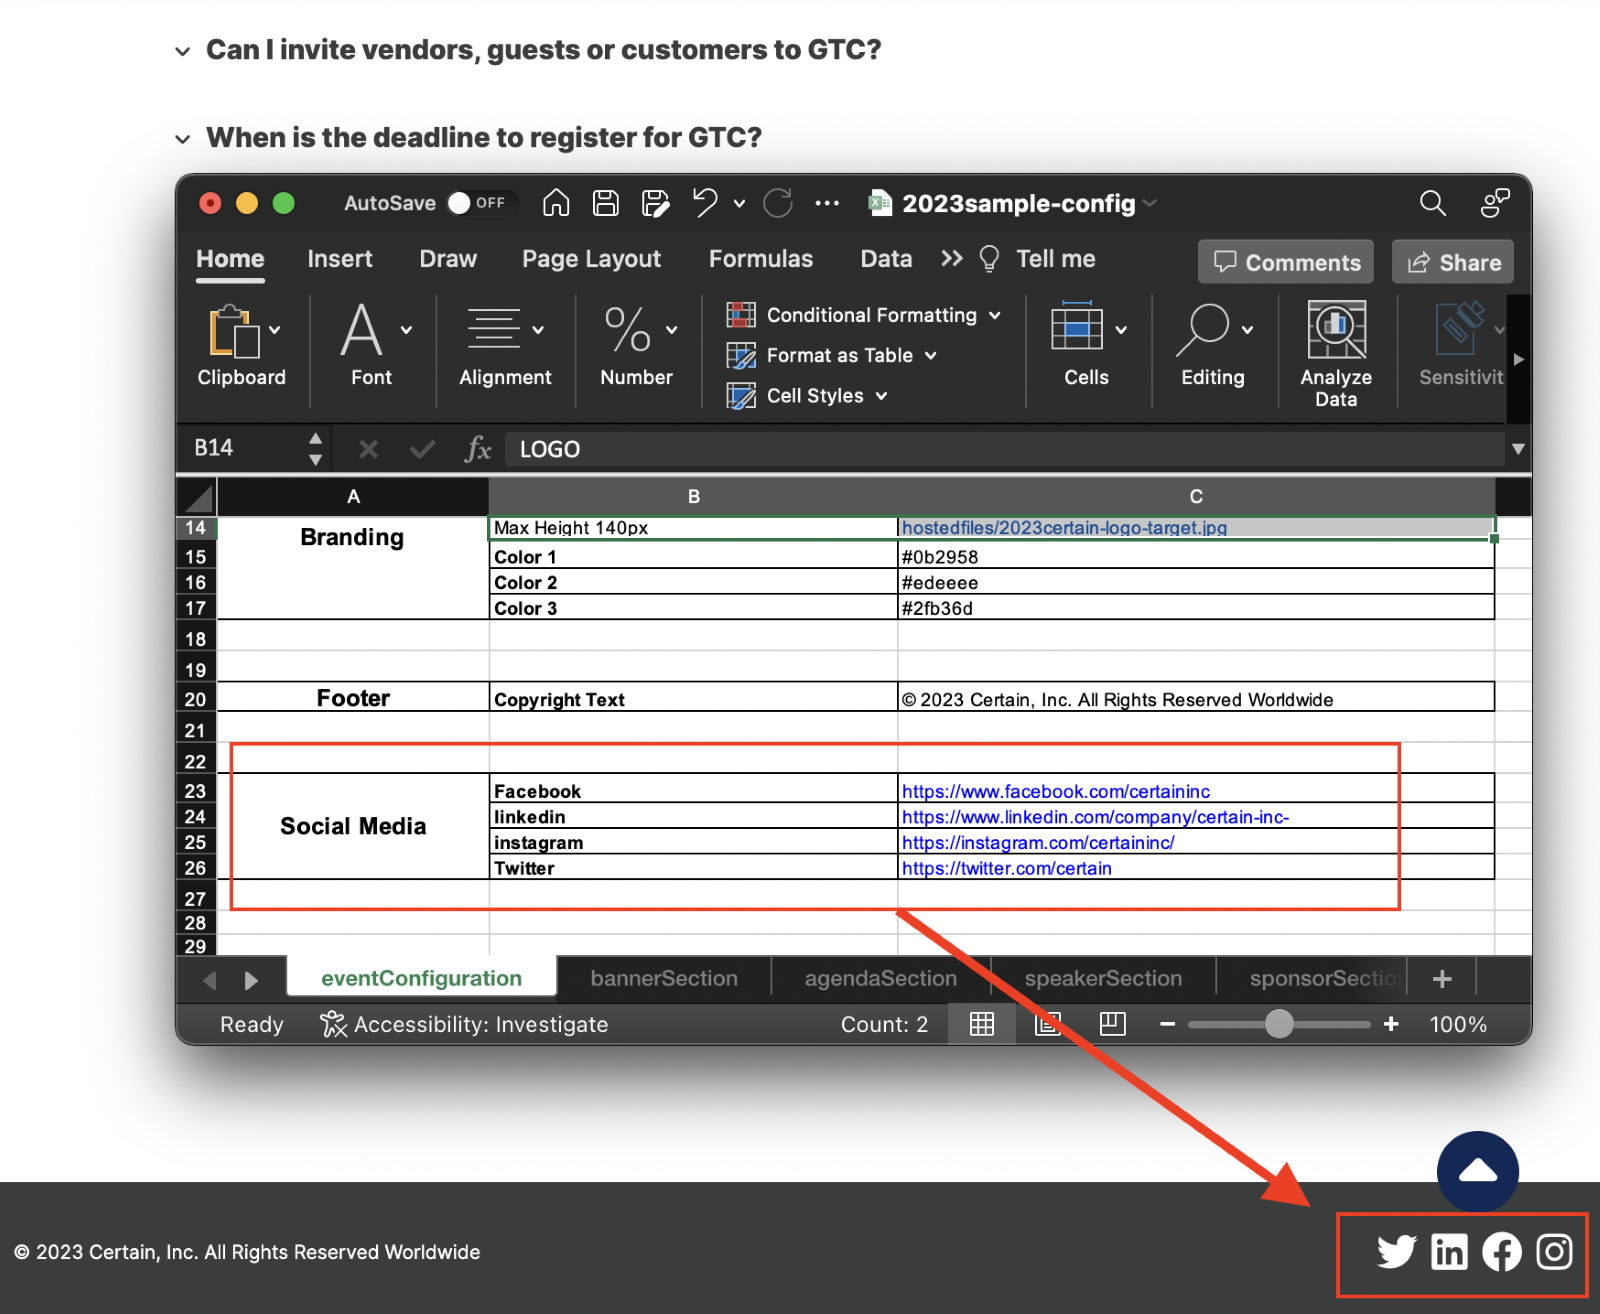Open the instagram.com/certaininc link

(x=1038, y=842)
